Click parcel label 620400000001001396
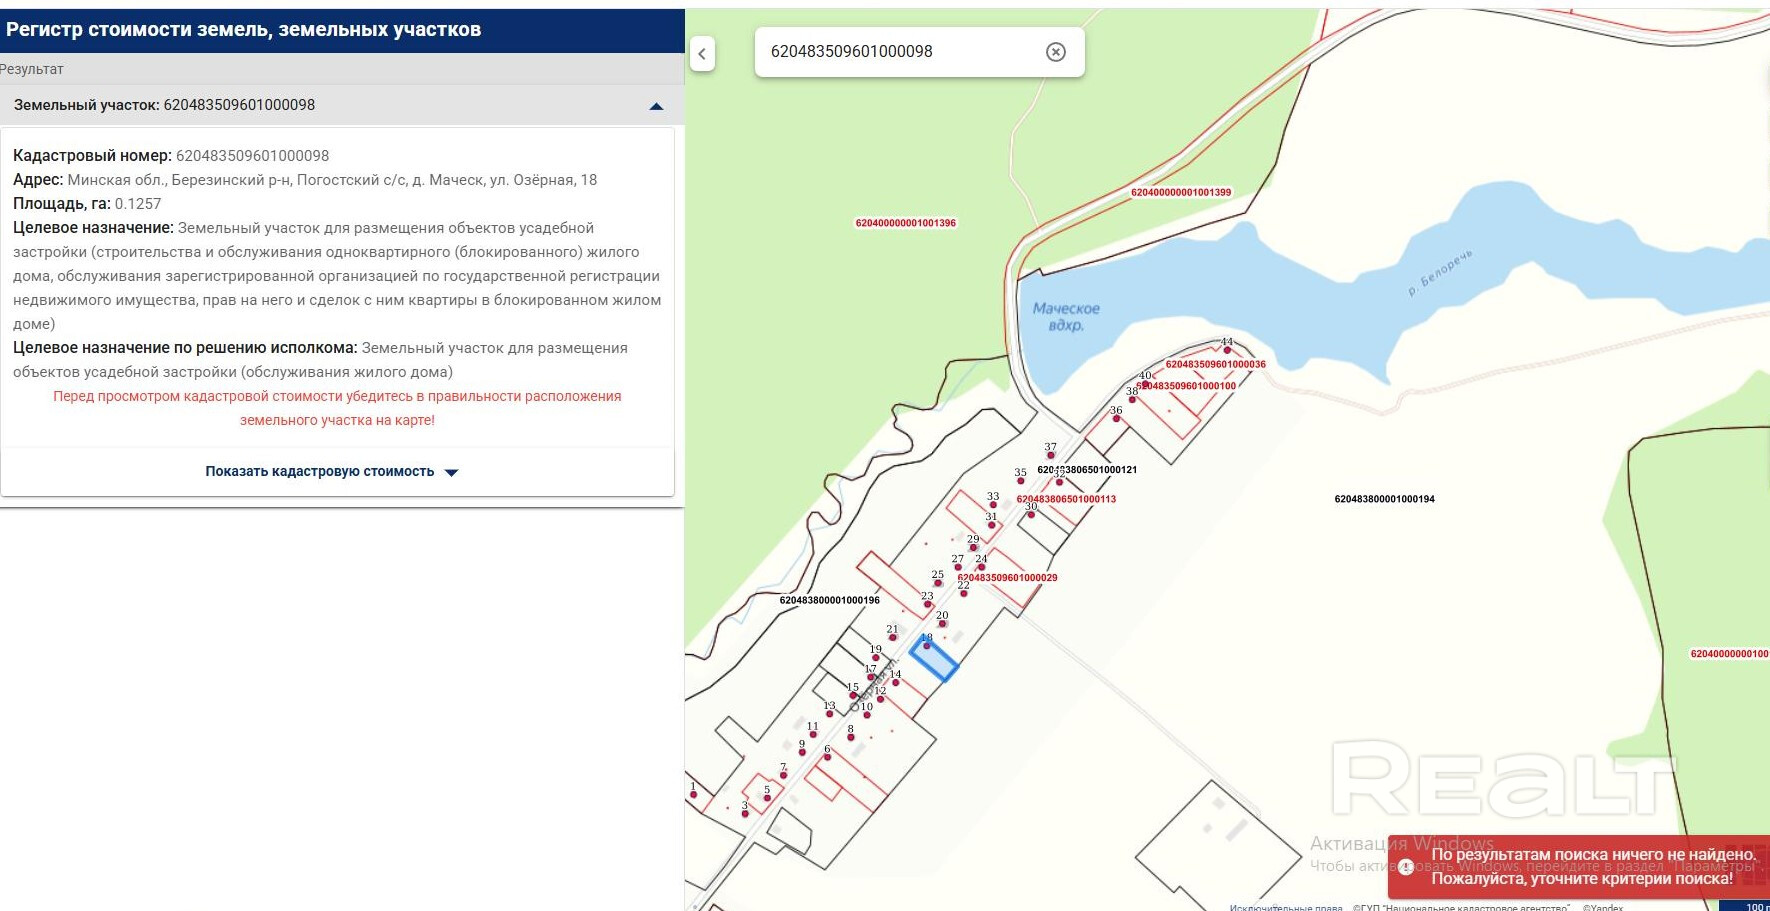The image size is (1770, 911). [905, 223]
